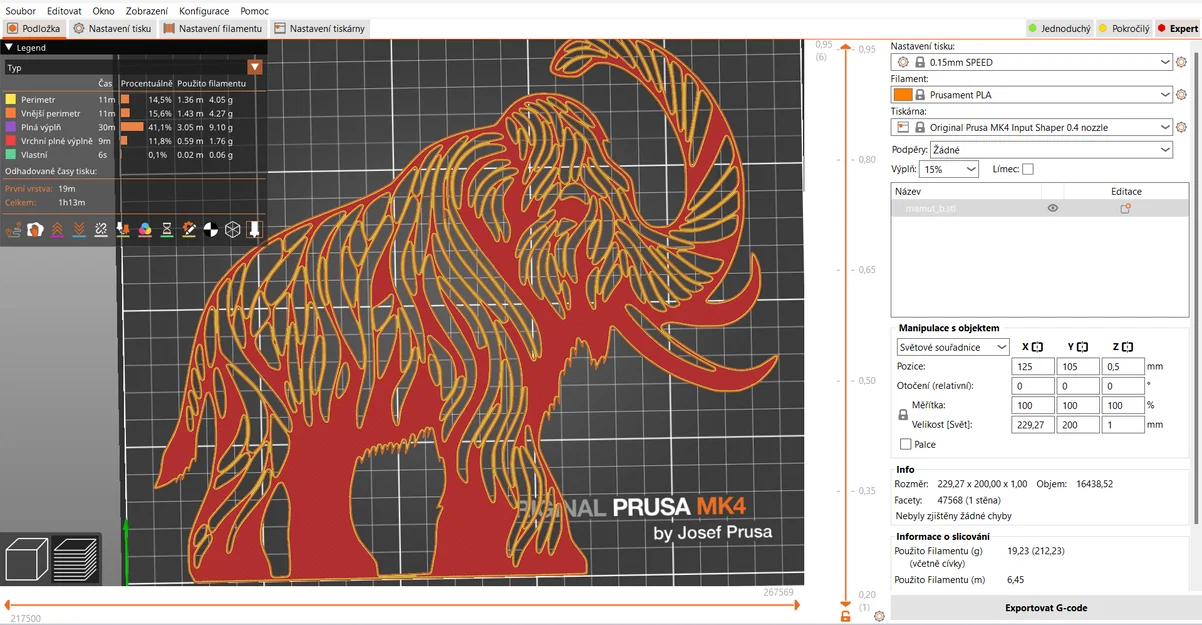
Task: Check the Palce inches checkbox
Action: (905, 444)
